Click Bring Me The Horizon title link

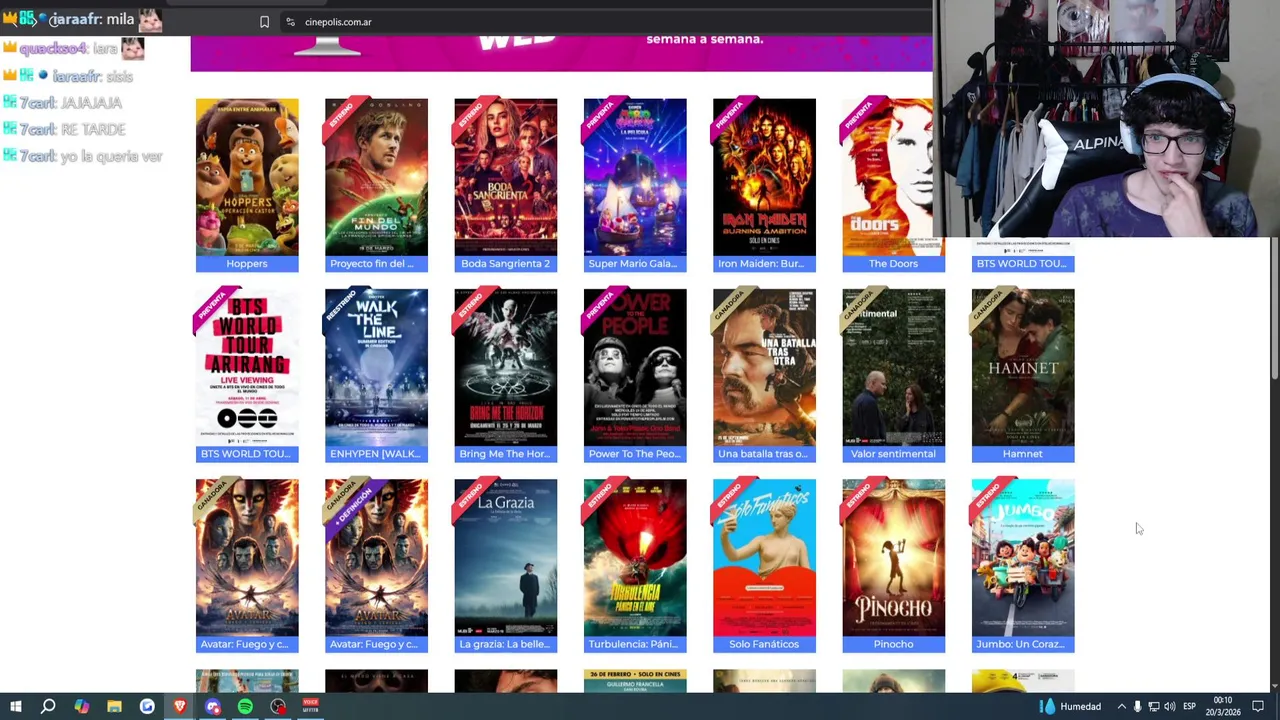505,454
